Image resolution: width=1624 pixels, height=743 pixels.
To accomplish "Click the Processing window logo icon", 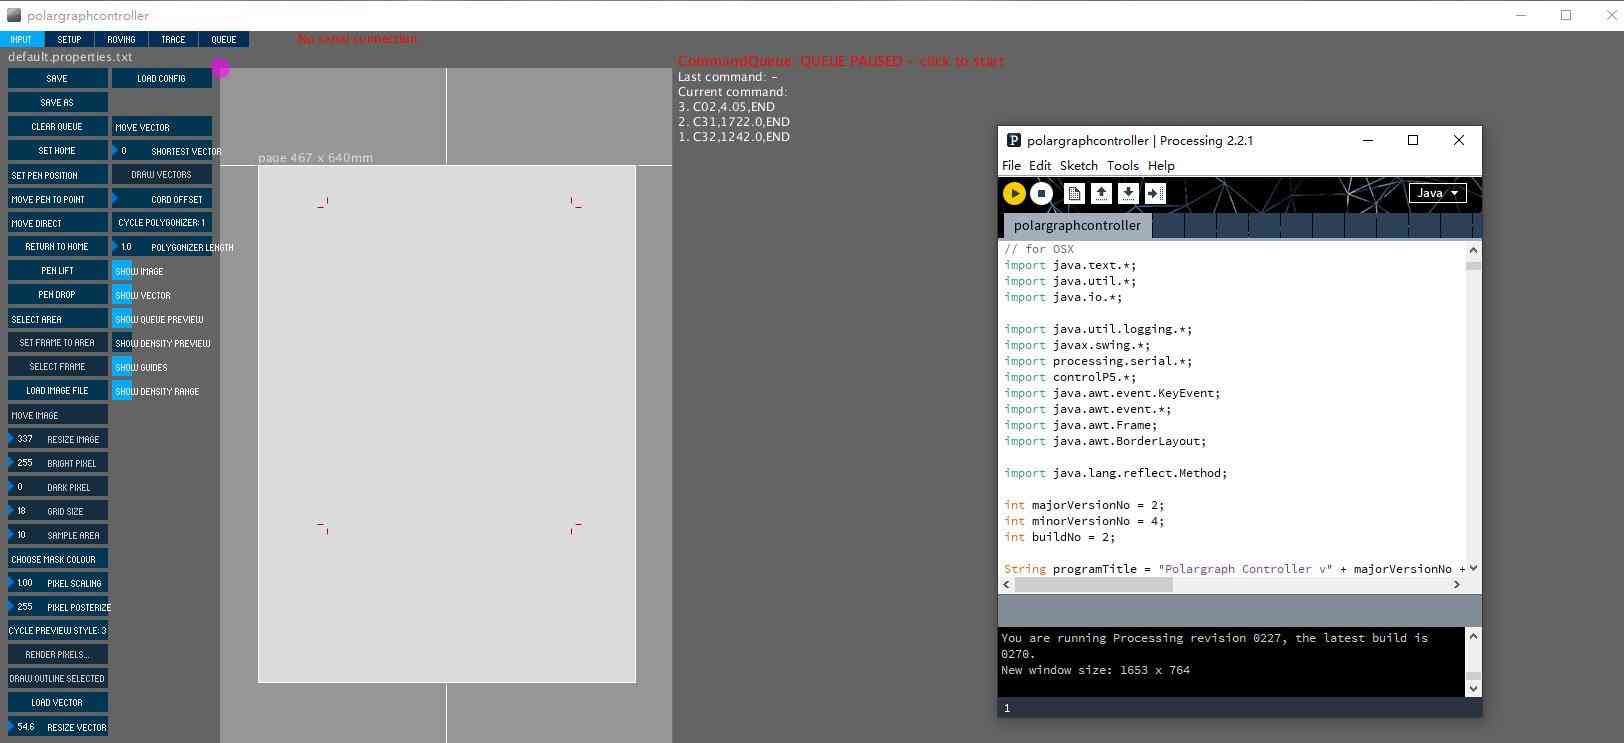I will (1013, 140).
